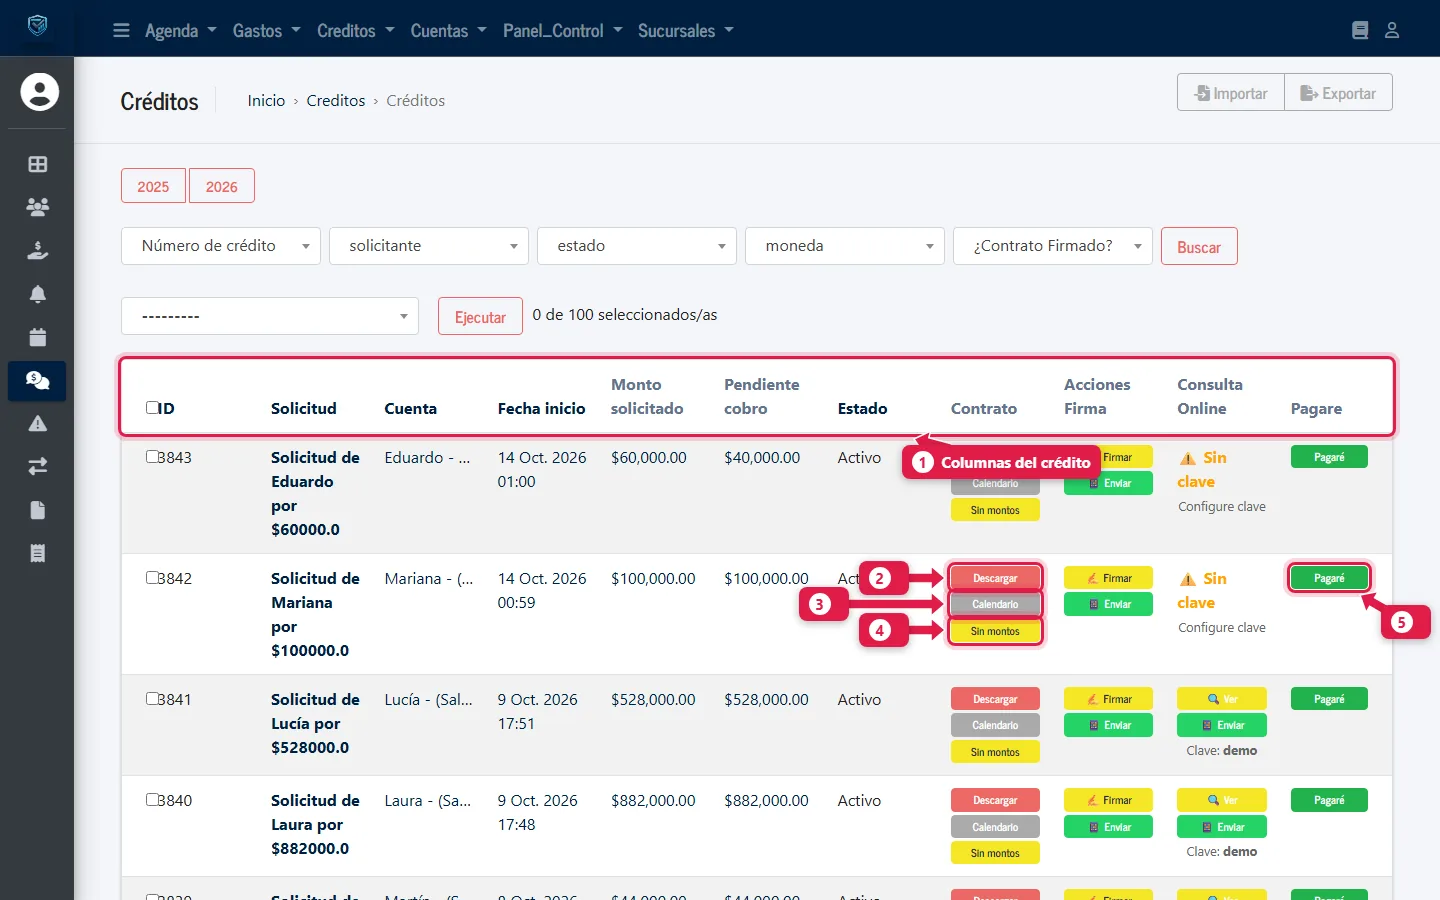This screenshot has width=1440, height=900.
Task: Click Eduardo account cell
Action: 427,457
